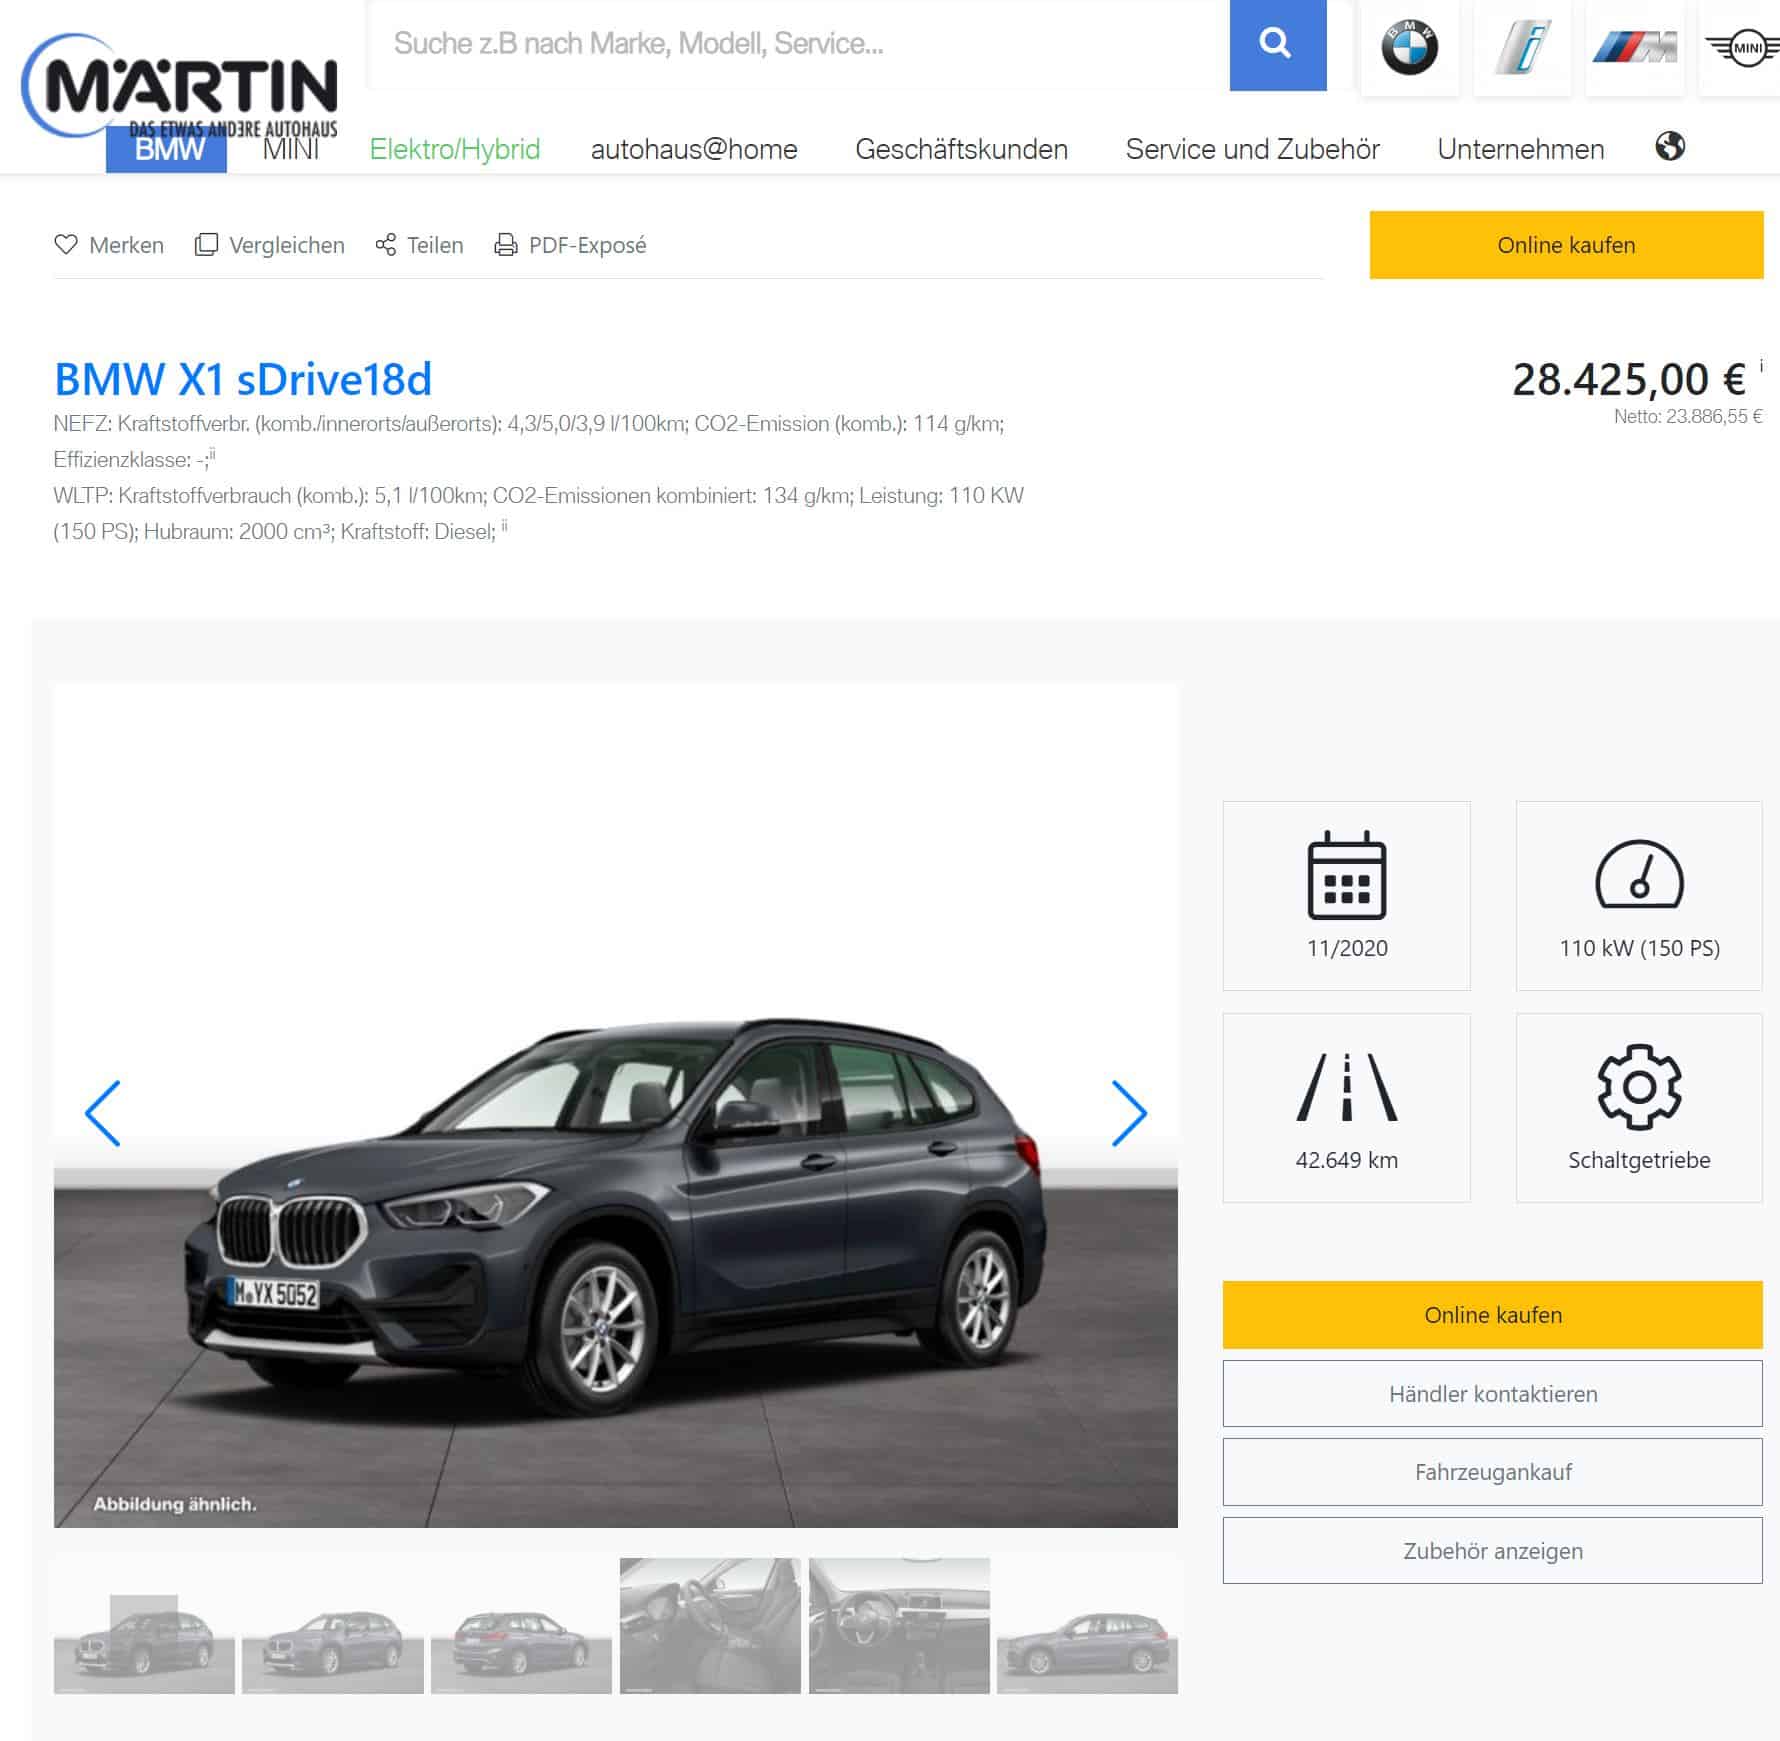Open the BMW brand logo icon

[1409, 48]
